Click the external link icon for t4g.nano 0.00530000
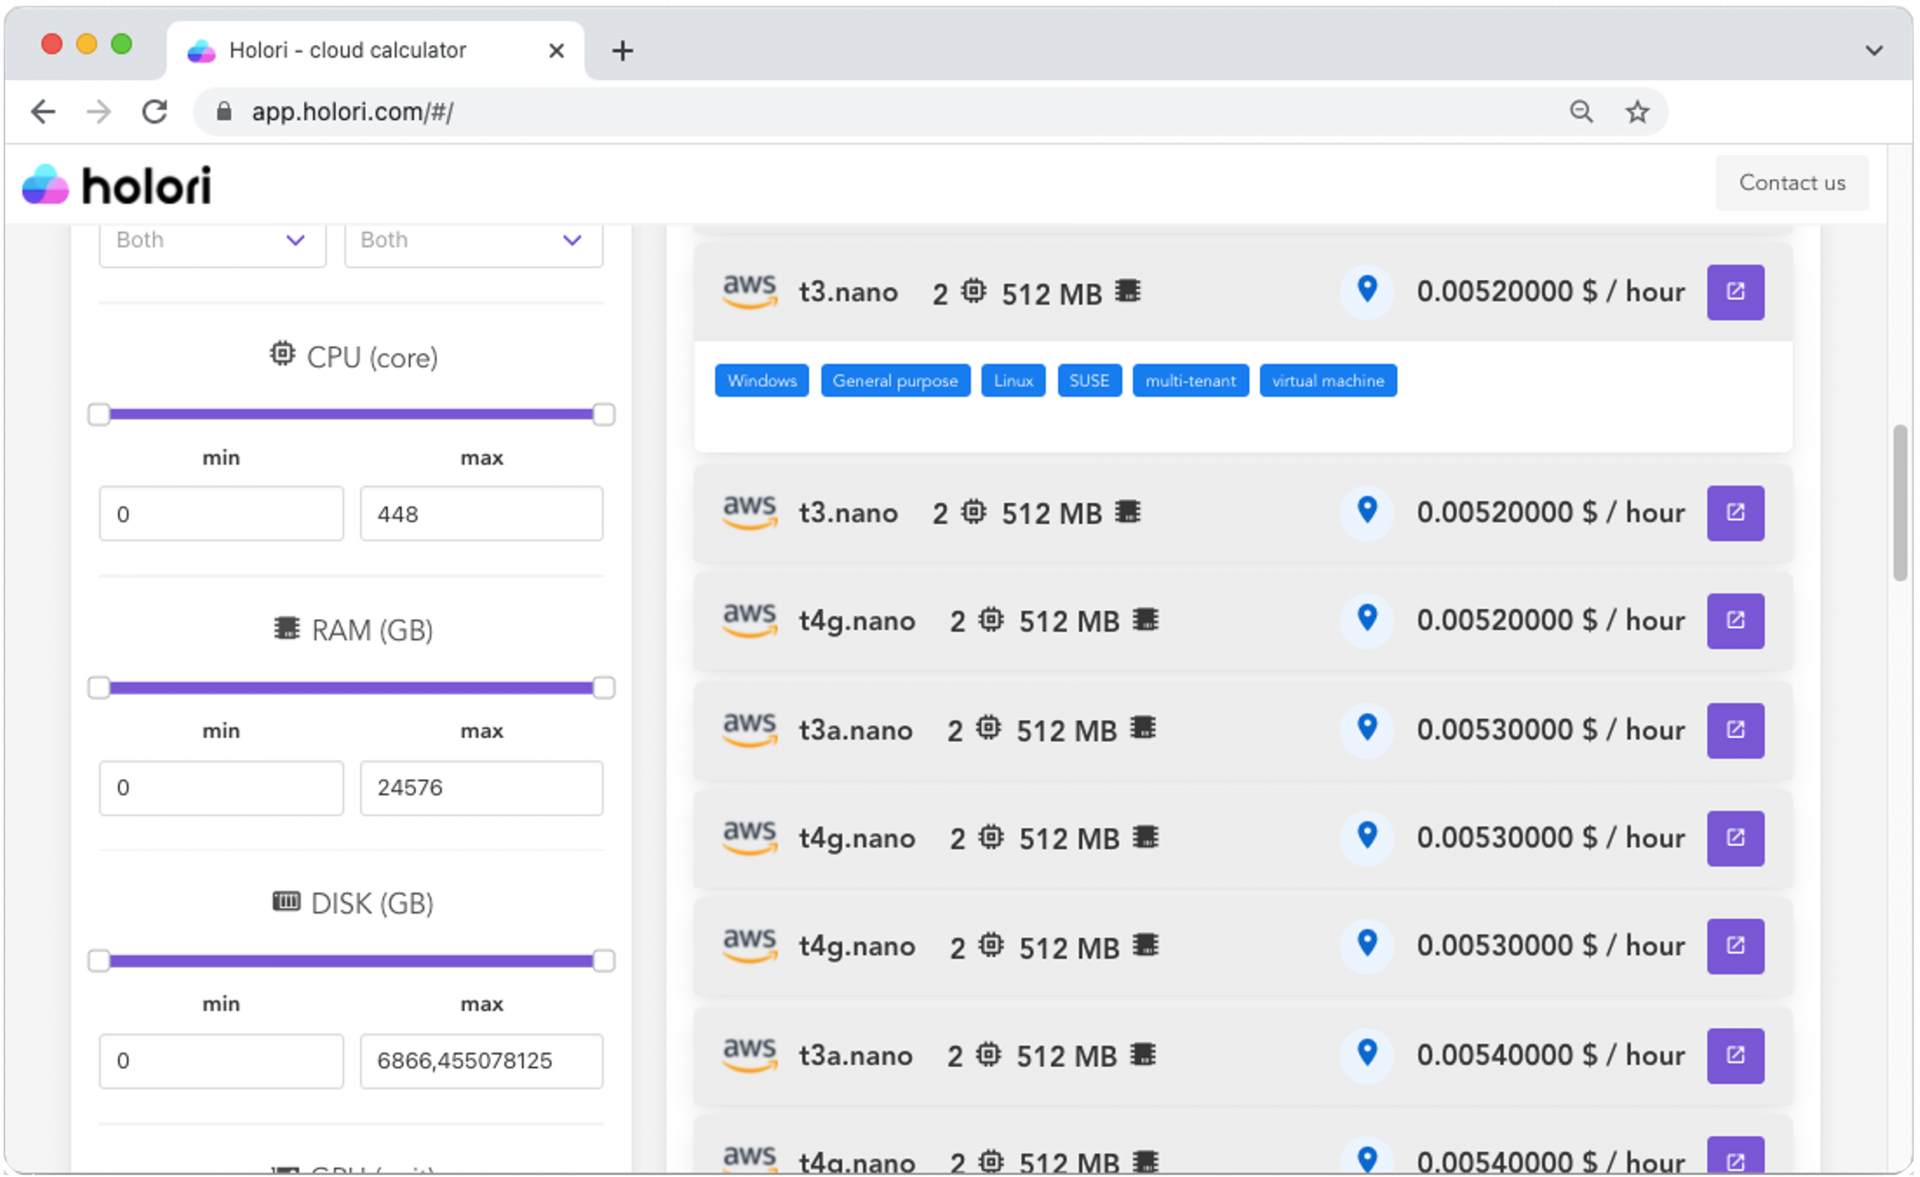The height and width of the screenshot is (1177, 1920). [1735, 837]
